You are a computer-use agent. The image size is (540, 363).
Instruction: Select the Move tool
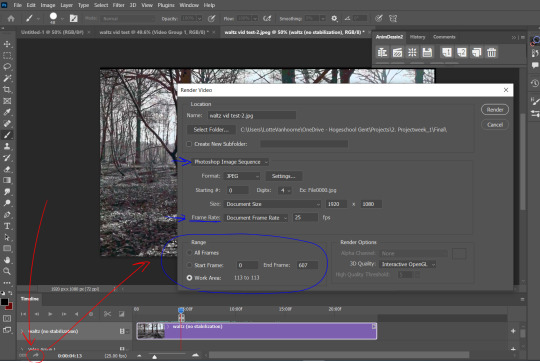(x=7, y=44)
